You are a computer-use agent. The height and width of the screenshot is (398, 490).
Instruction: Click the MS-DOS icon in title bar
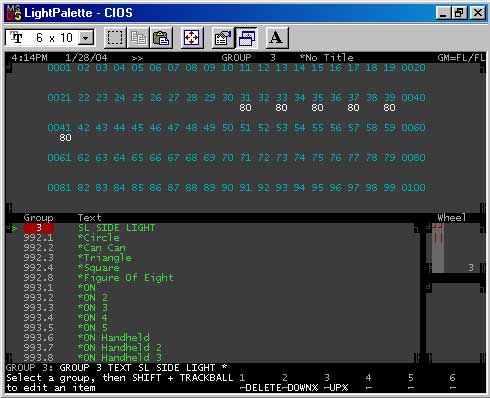point(14,13)
